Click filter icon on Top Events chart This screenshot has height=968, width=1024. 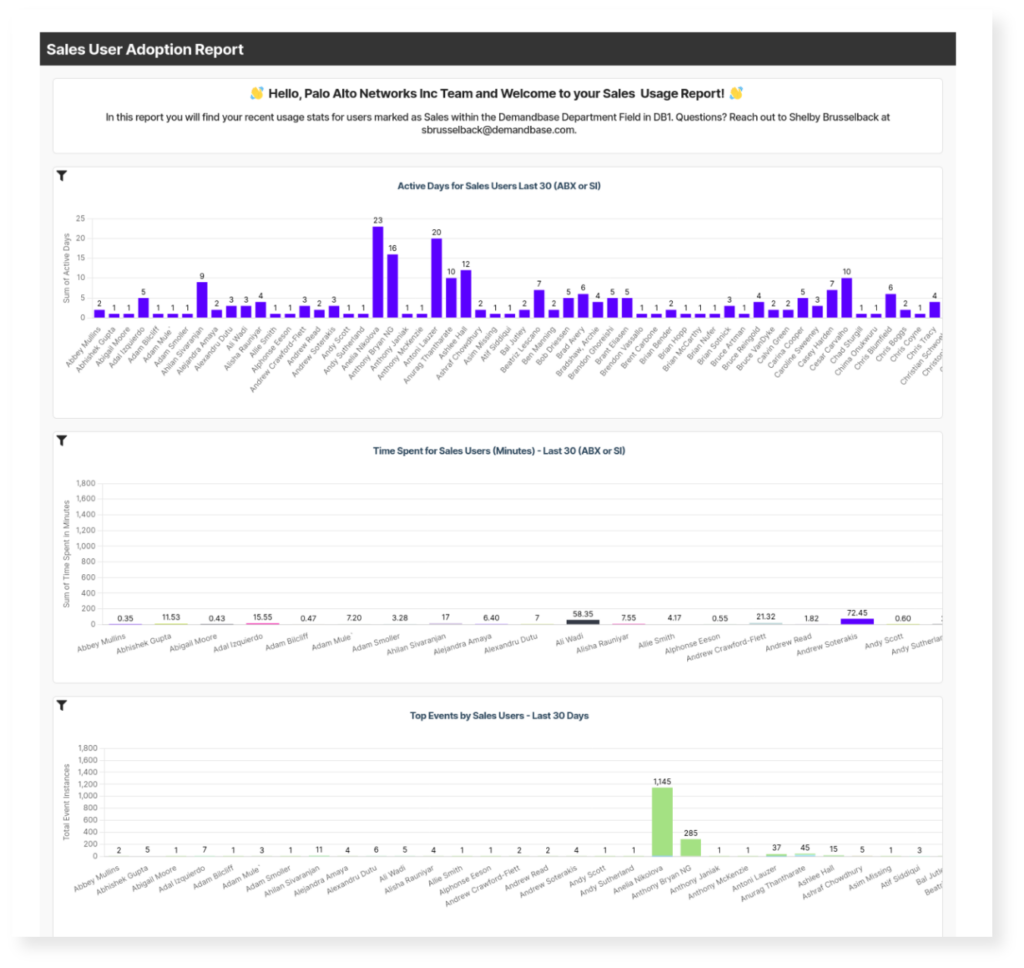(62, 705)
